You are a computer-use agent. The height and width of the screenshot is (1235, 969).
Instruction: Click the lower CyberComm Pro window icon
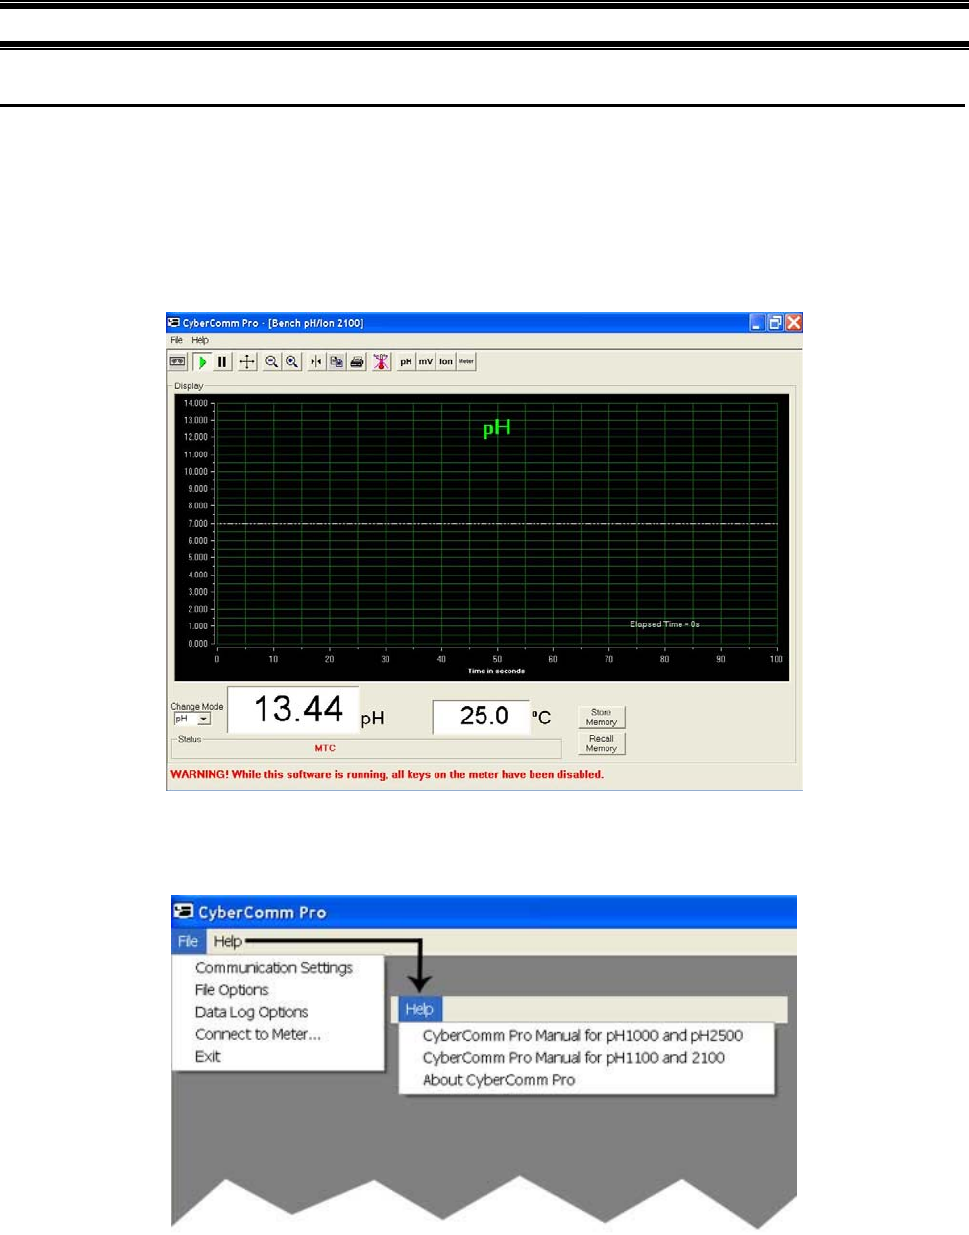pyautogui.click(x=183, y=911)
